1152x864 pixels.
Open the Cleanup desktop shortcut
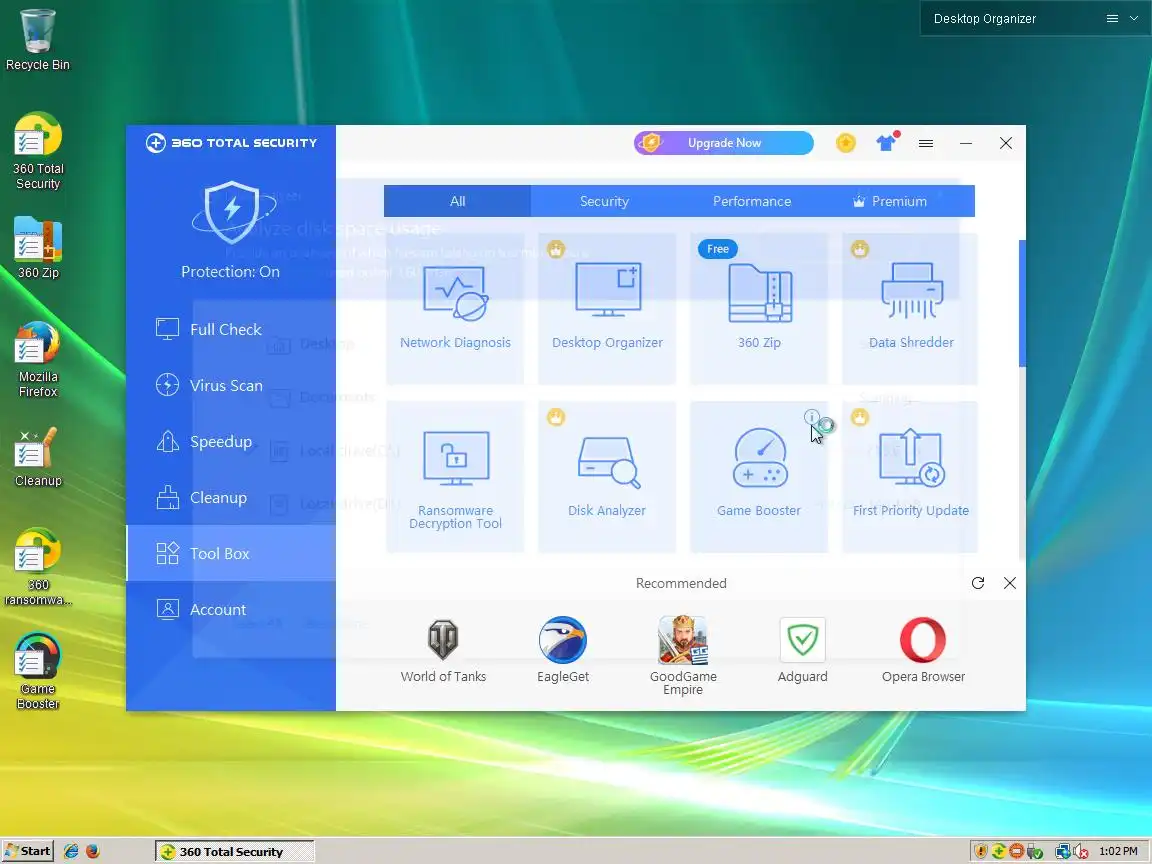(38, 456)
